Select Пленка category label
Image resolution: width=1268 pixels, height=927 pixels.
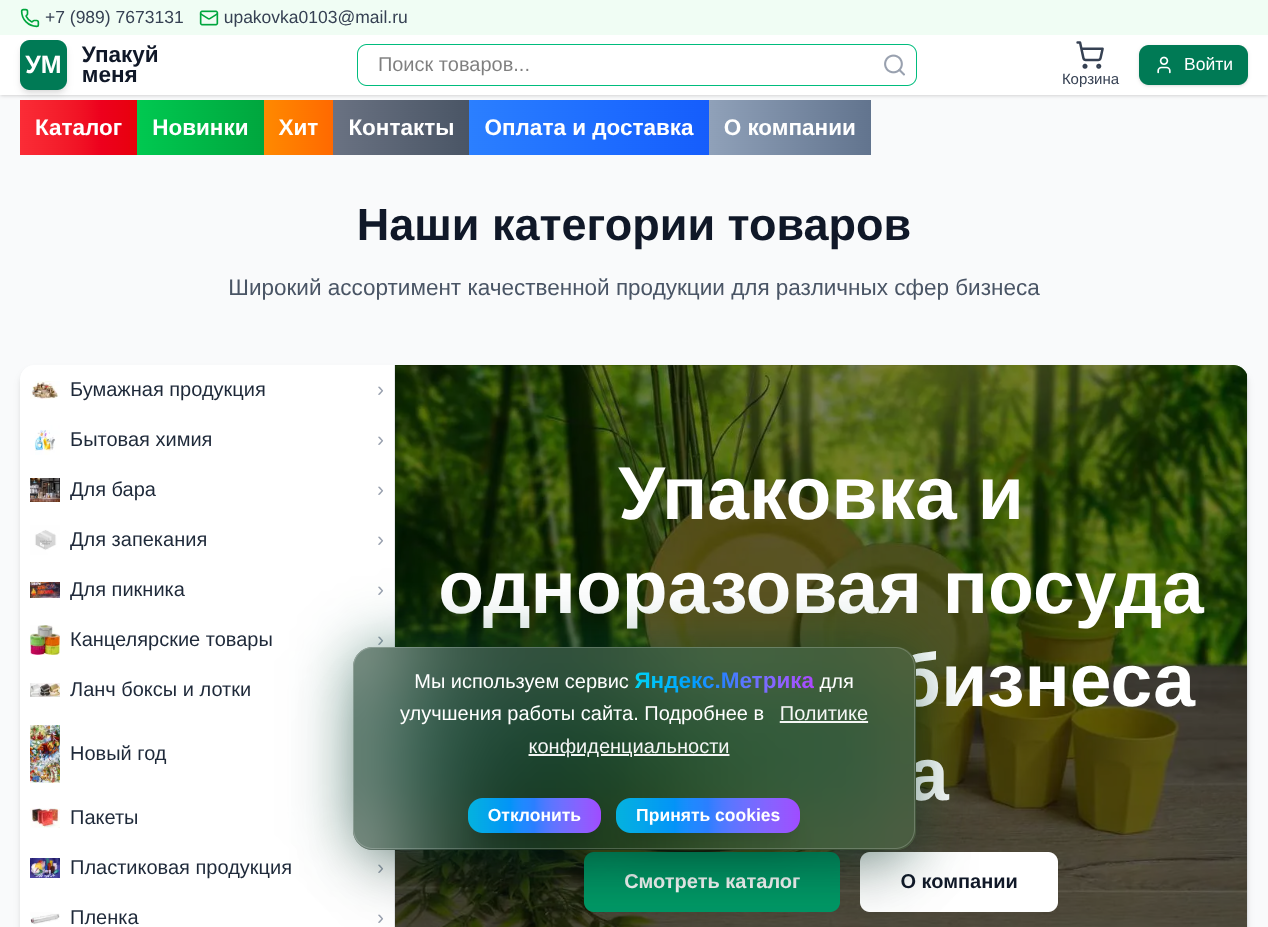coord(104,917)
